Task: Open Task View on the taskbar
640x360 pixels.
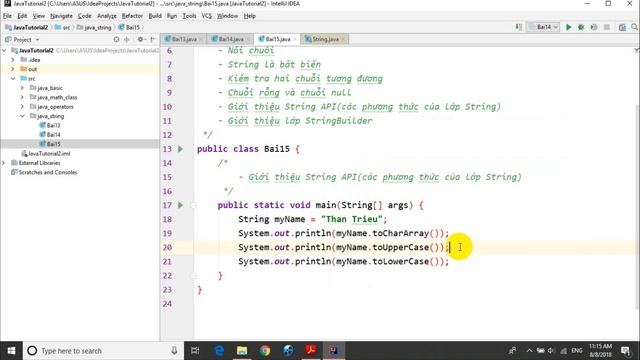Action: pyautogui.click(x=195, y=351)
